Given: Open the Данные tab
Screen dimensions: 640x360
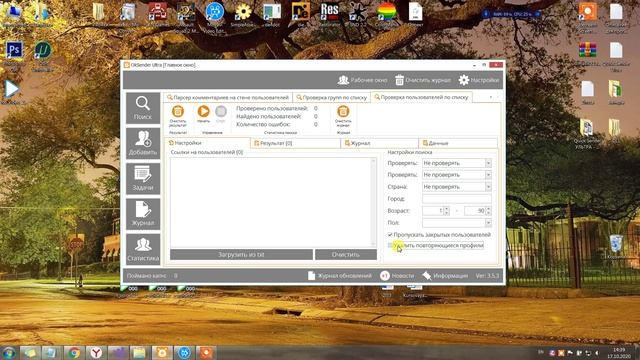Looking at the screenshot, I should click(x=458, y=143).
